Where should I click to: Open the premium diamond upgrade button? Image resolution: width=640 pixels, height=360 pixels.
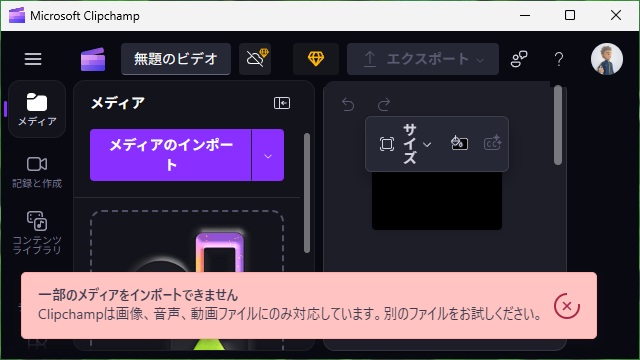tap(316, 59)
